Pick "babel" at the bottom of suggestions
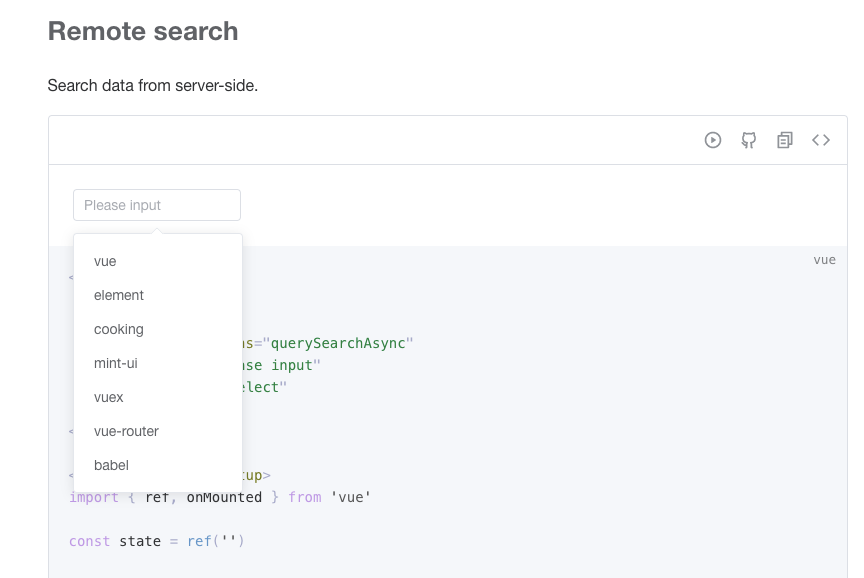Viewport: 864px width, 578px height. (111, 465)
